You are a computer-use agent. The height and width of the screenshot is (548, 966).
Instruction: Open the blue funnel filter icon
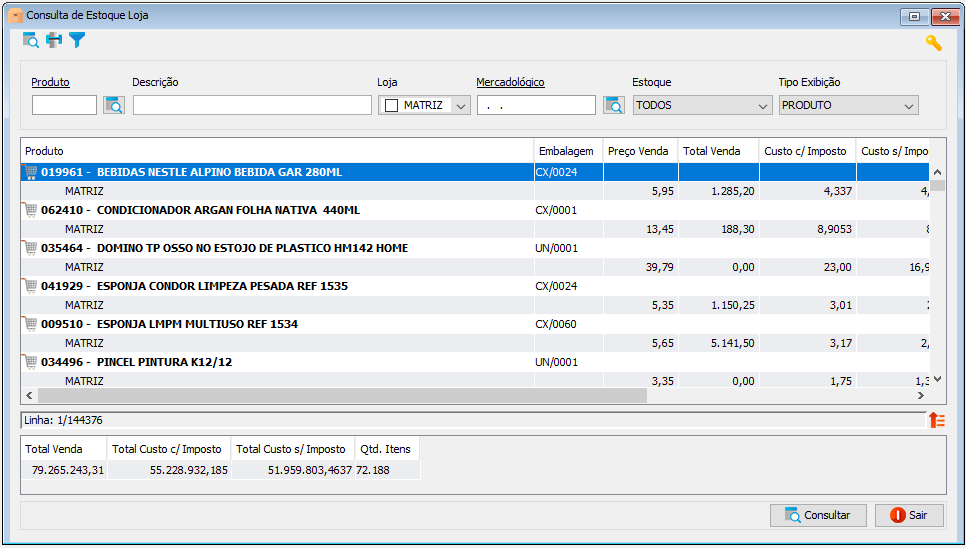tap(77, 41)
